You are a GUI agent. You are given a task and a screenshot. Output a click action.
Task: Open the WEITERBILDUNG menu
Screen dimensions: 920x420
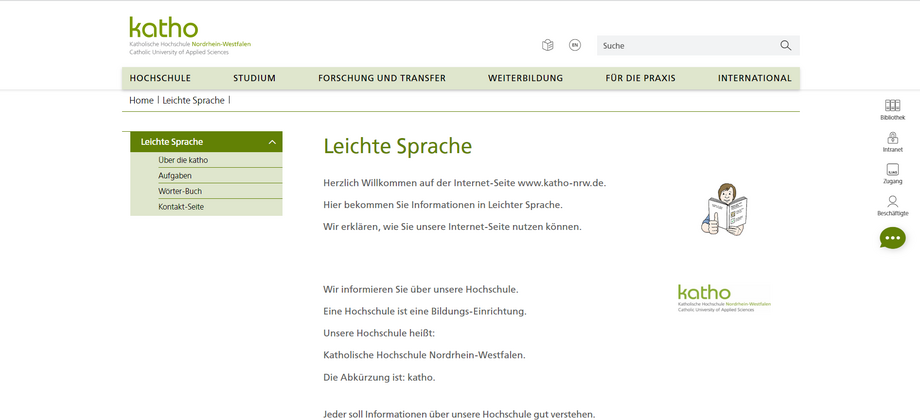click(525, 78)
